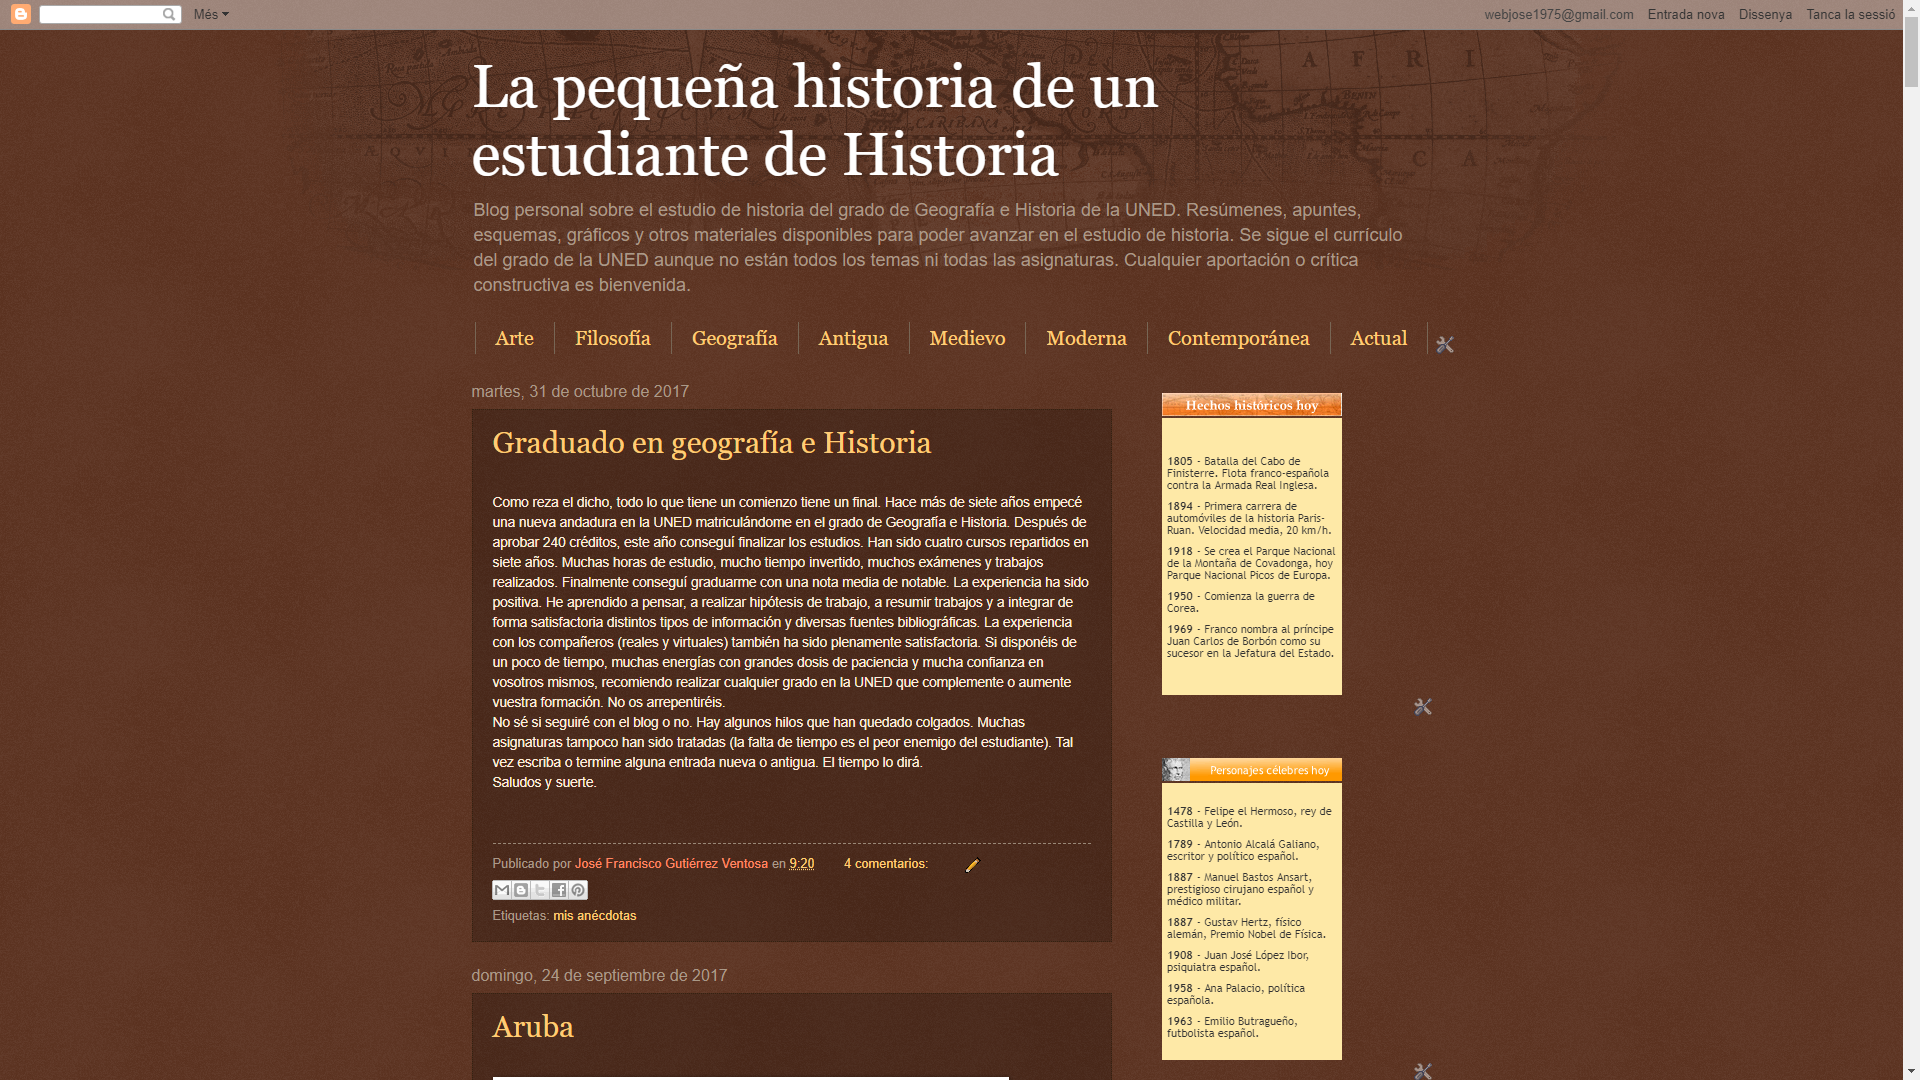Open the Medievo menu tab
1920x1080 pixels.
pos(967,338)
